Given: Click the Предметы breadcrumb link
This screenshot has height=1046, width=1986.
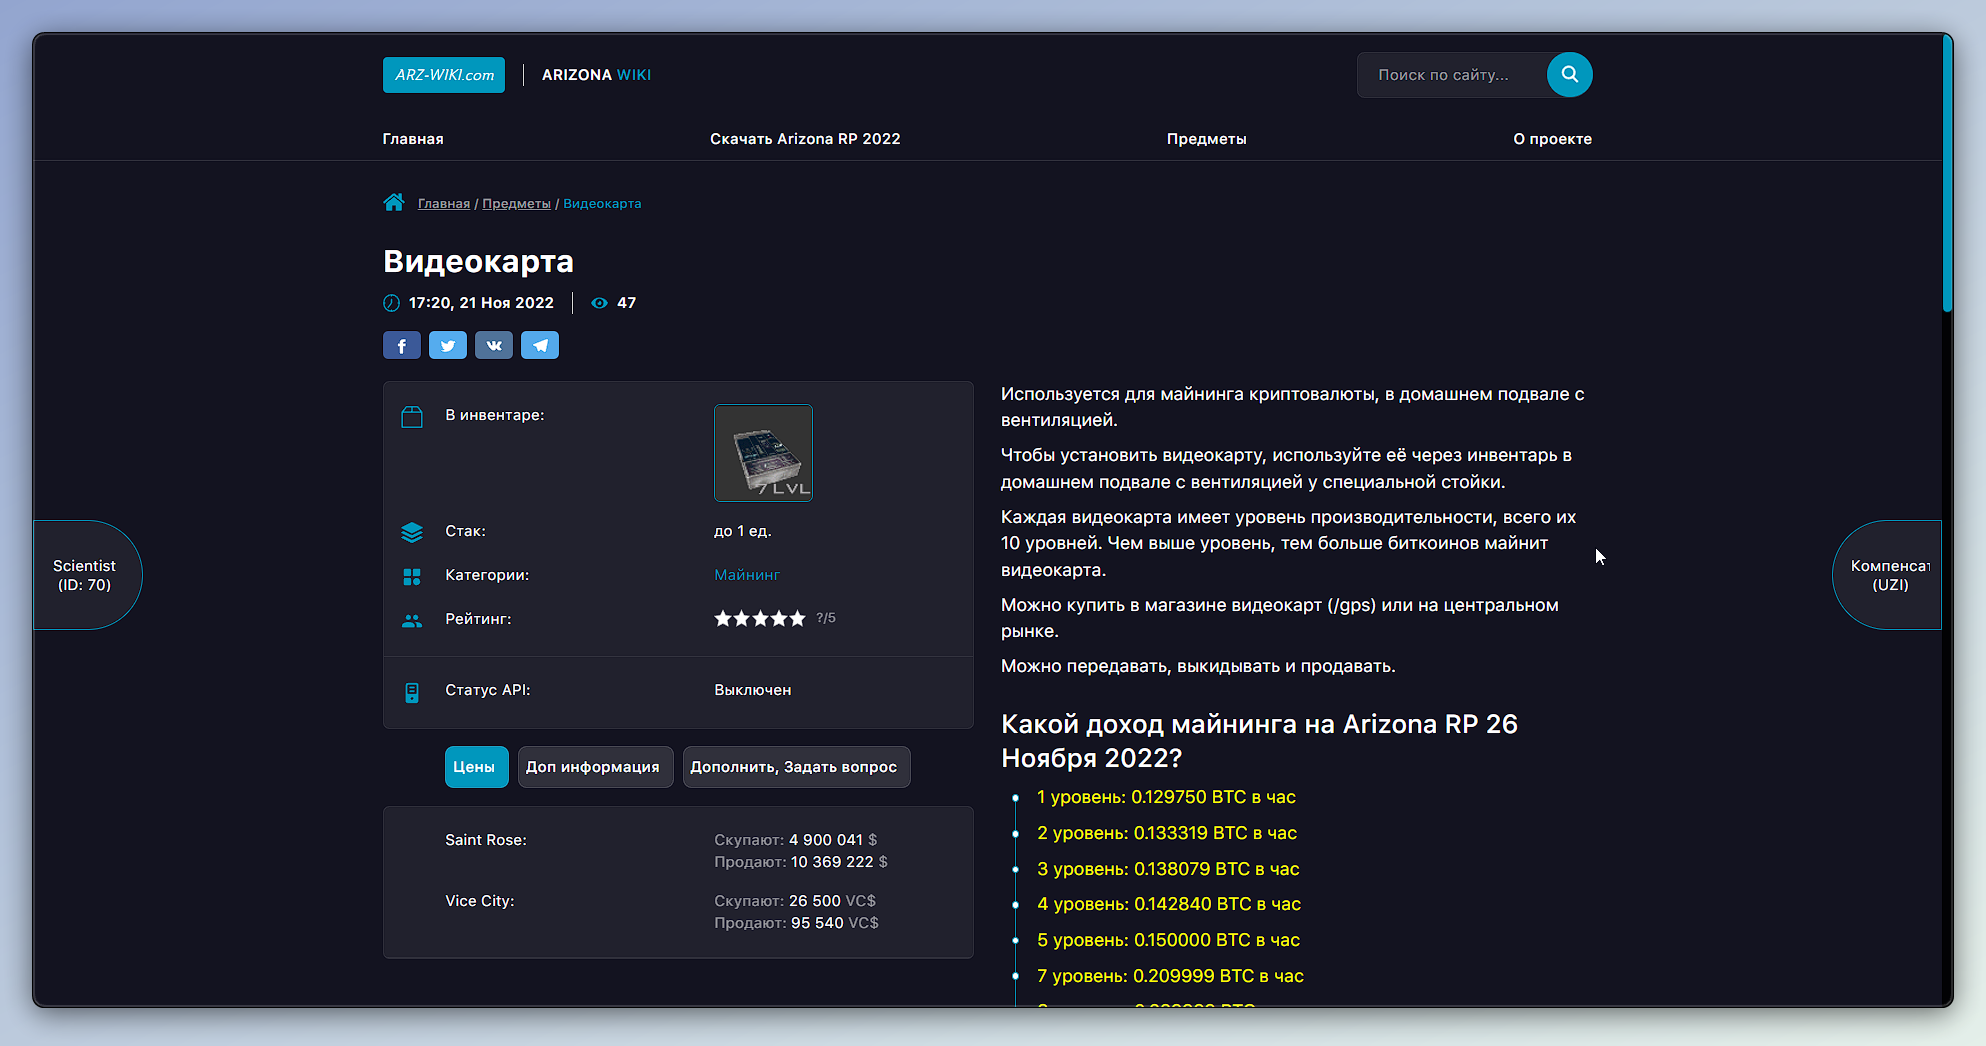Looking at the screenshot, I should (516, 204).
